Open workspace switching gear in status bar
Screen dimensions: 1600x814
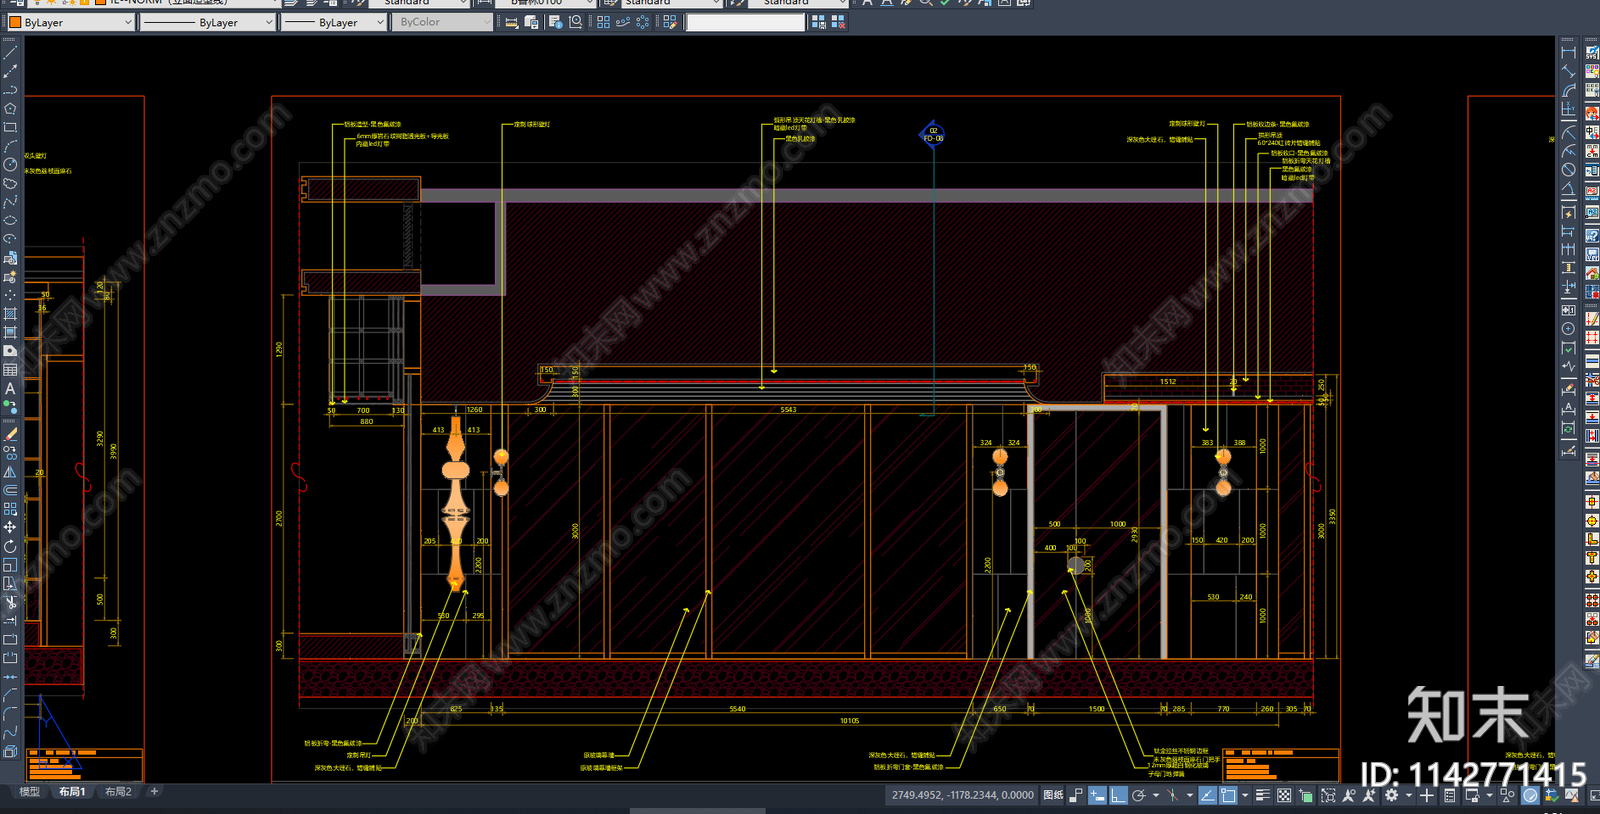click(x=1391, y=795)
